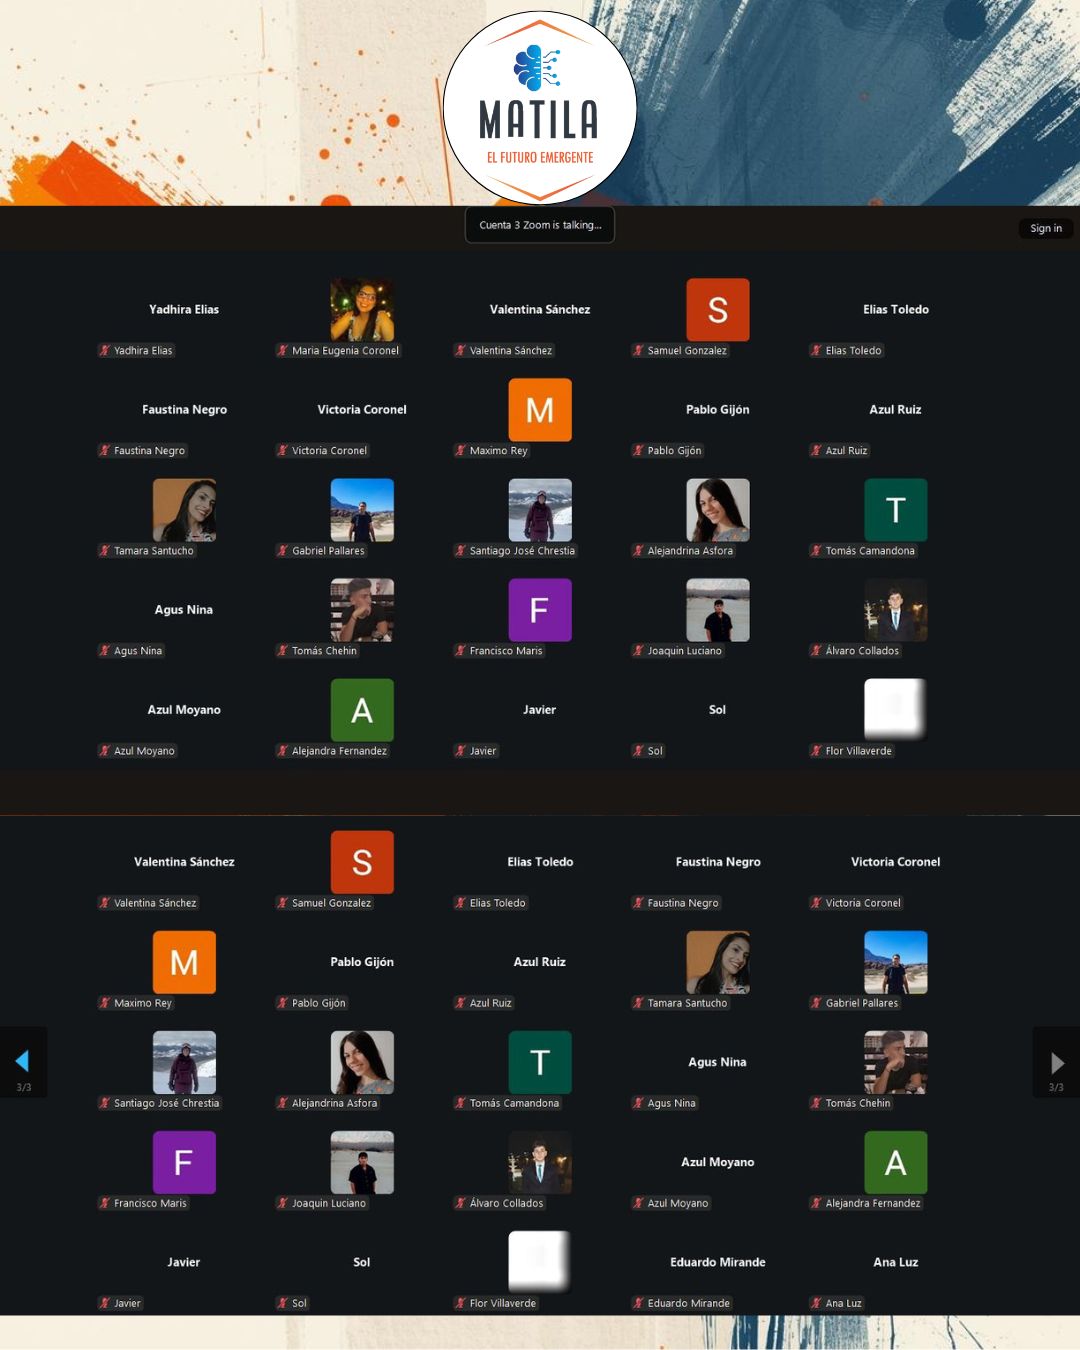Click the MATILA brain logo

click(539, 70)
